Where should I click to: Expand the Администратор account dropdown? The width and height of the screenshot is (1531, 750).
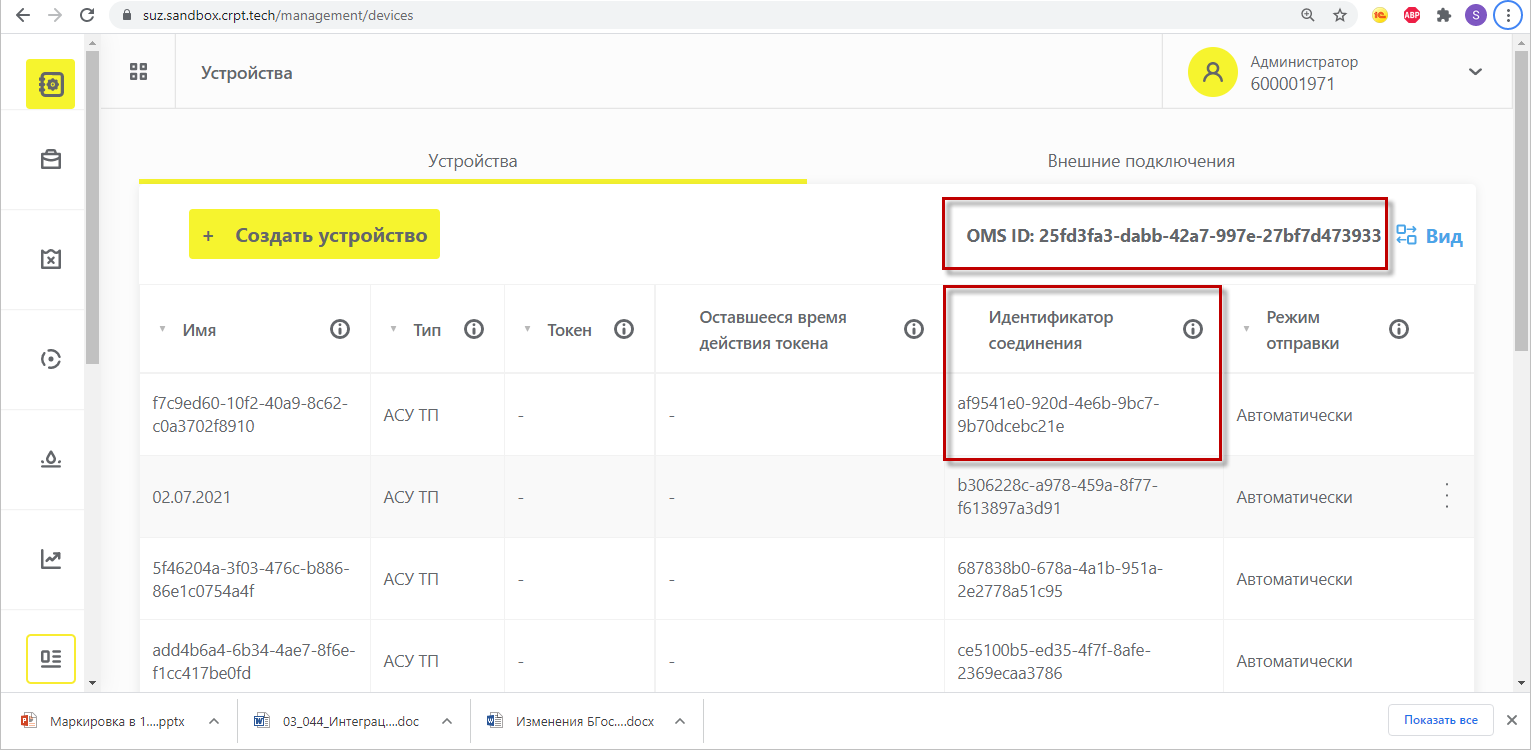point(1475,72)
